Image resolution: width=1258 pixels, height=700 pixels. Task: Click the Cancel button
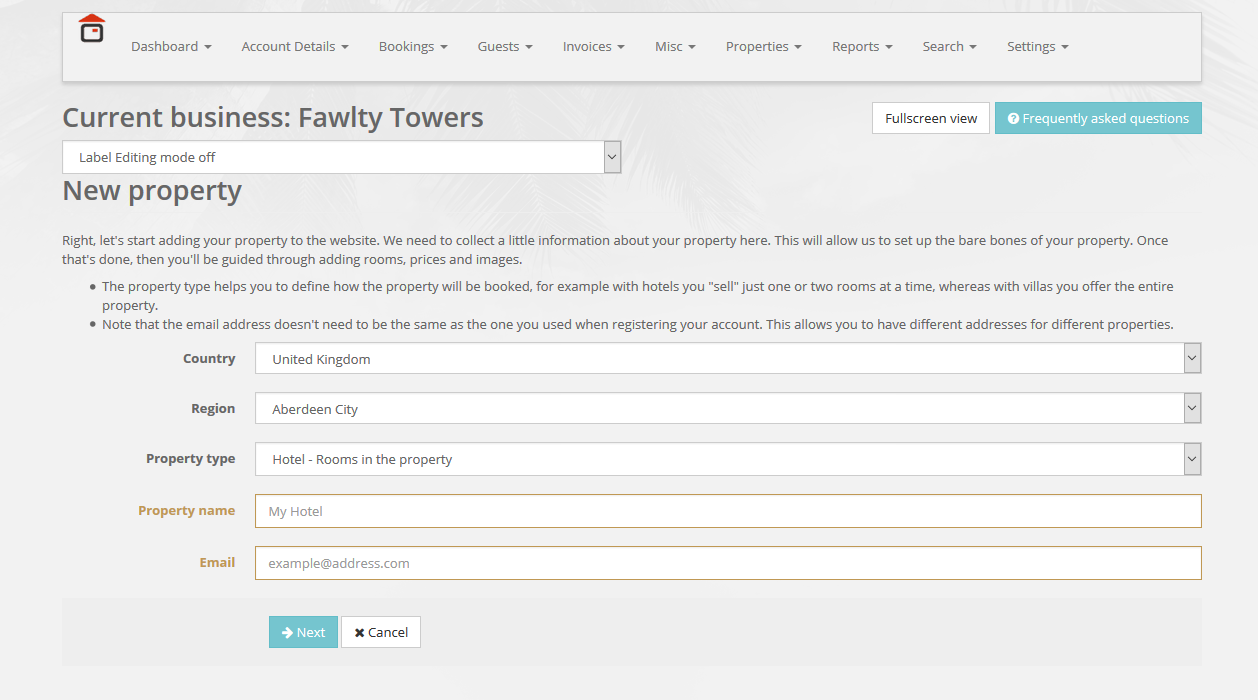pos(381,632)
